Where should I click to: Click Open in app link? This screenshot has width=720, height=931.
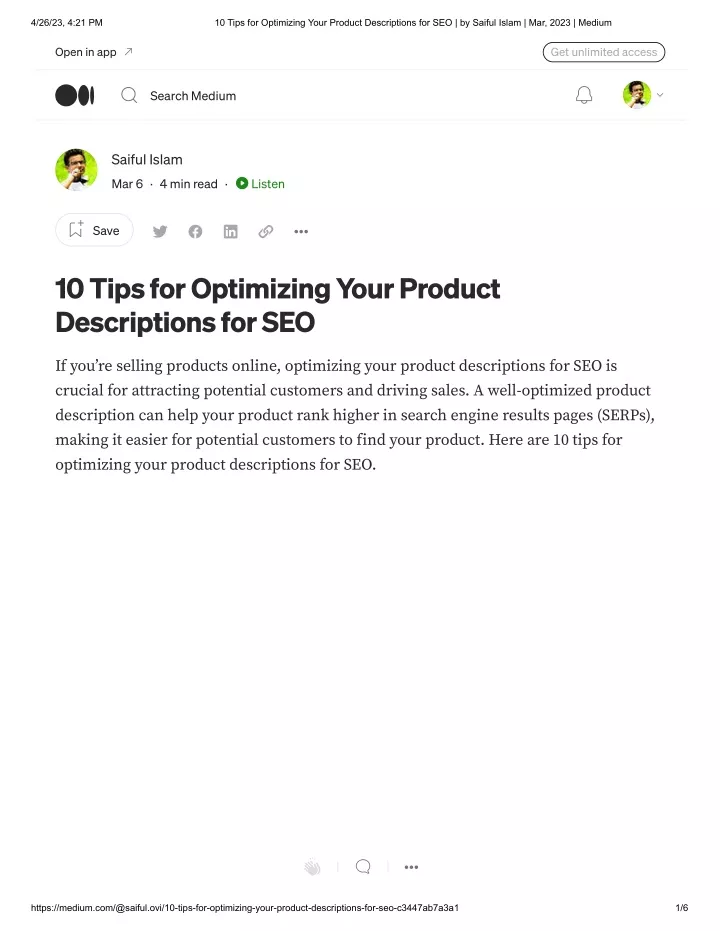pos(94,52)
